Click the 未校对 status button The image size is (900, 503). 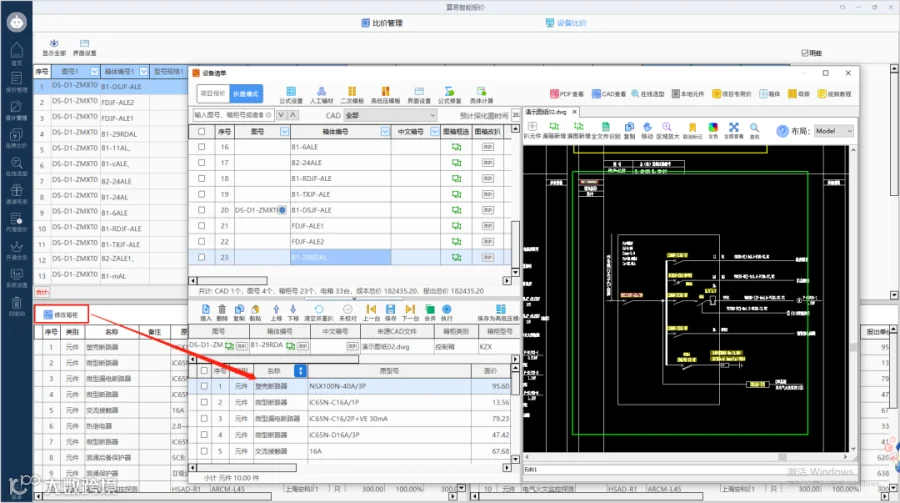[x=347, y=313]
